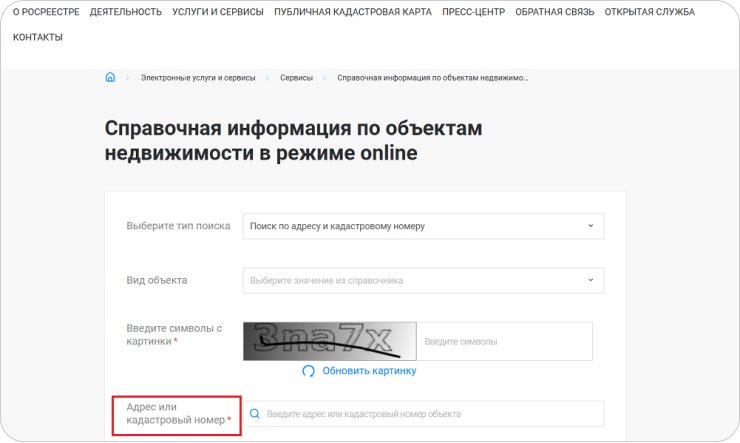Screen dimensions: 740x443
Task: Click the home icon in breadcrumbs
Action: [x=110, y=77]
